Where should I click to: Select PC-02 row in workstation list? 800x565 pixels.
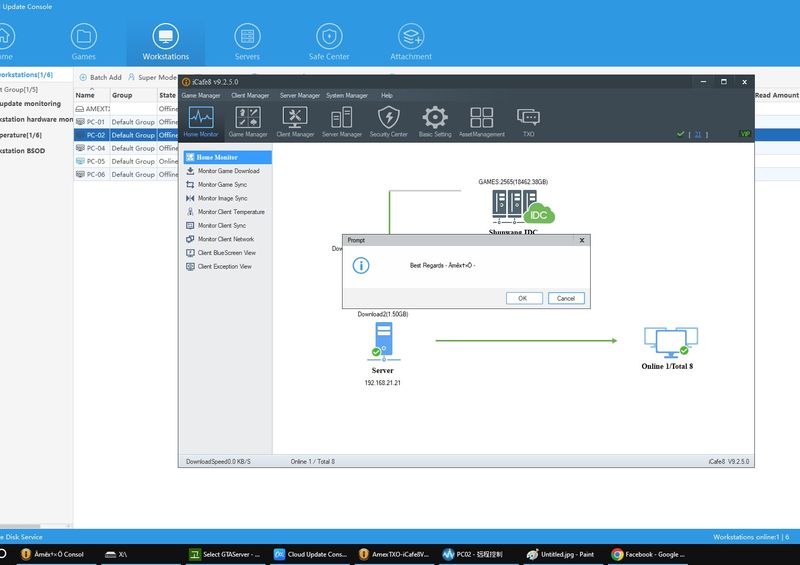(x=126, y=135)
